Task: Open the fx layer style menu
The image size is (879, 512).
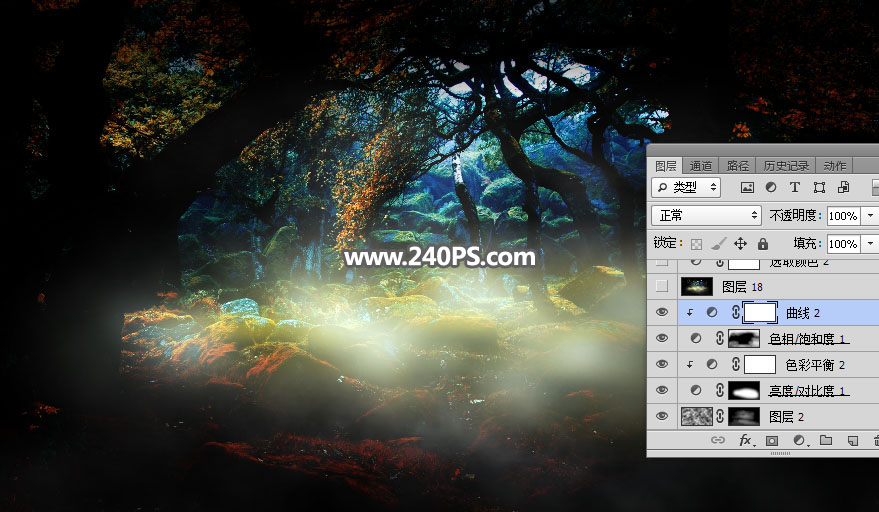Action: [746, 440]
